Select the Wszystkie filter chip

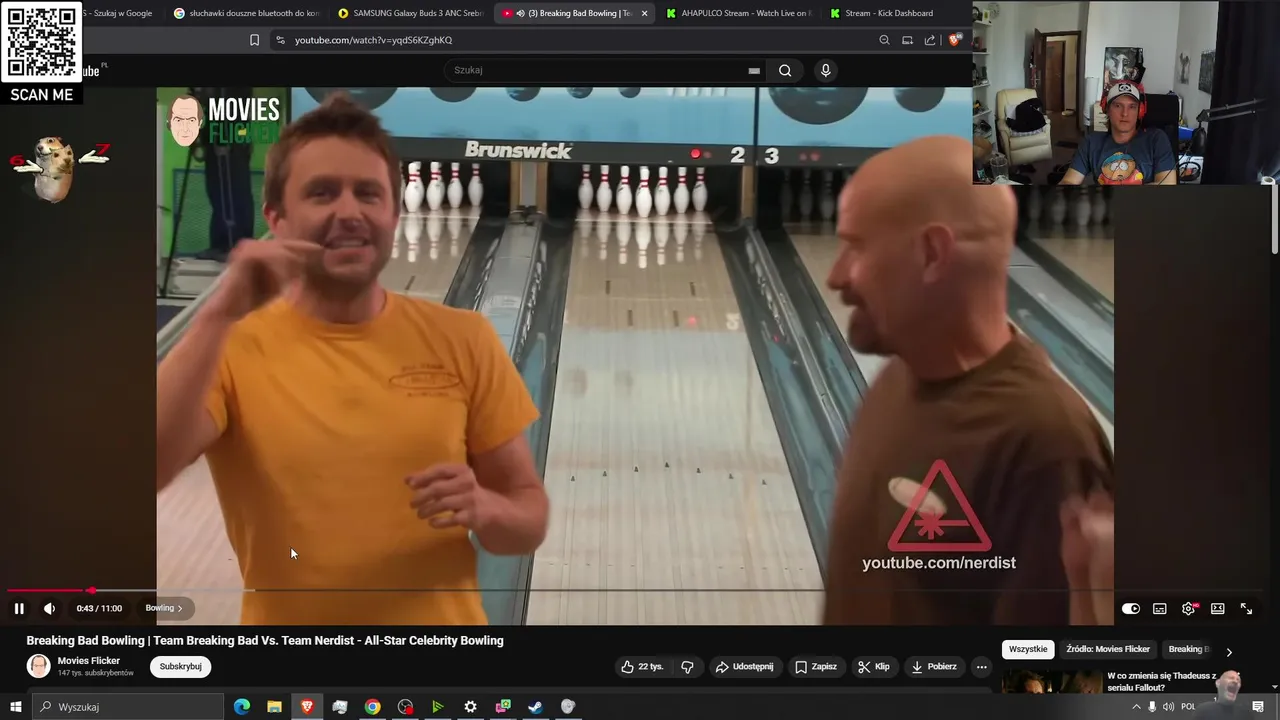1028,649
